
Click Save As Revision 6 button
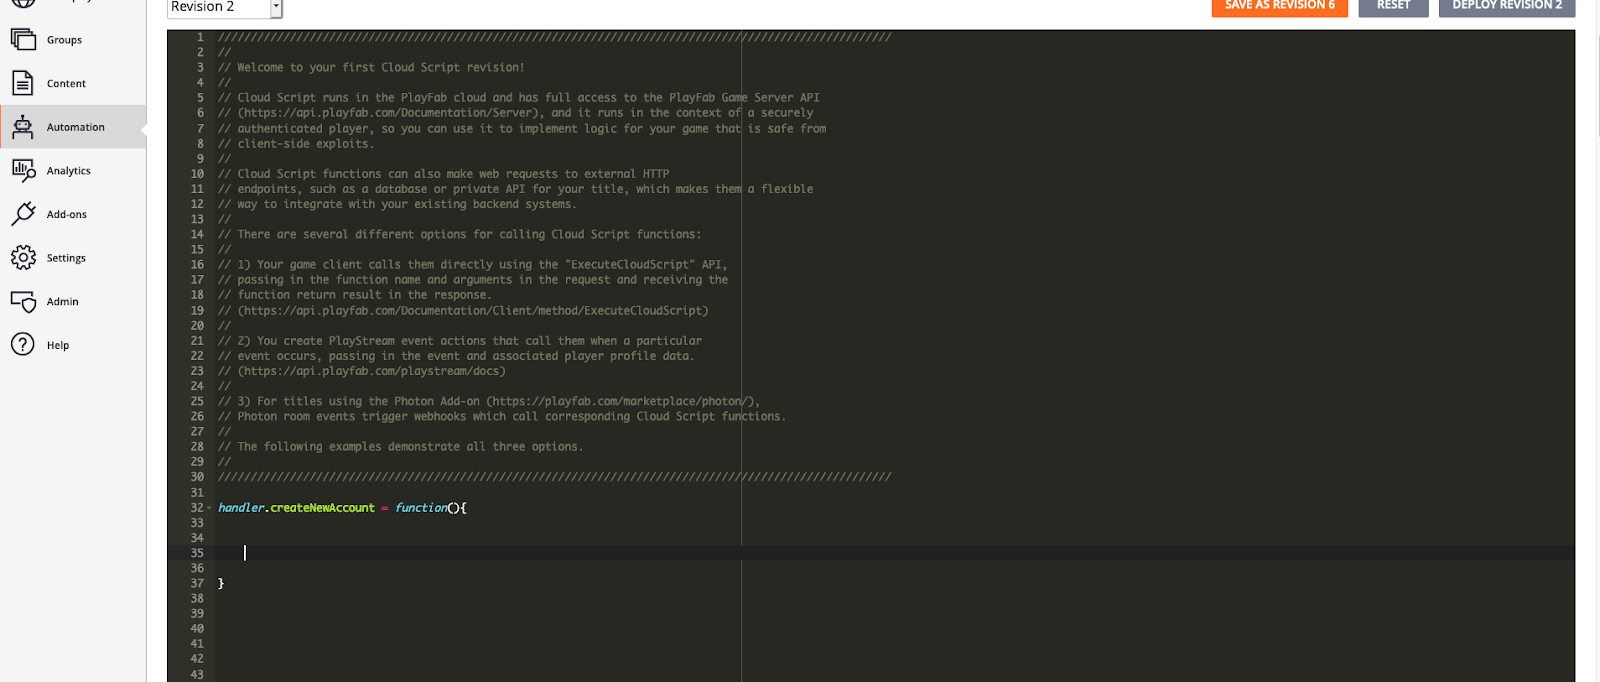(x=1280, y=6)
